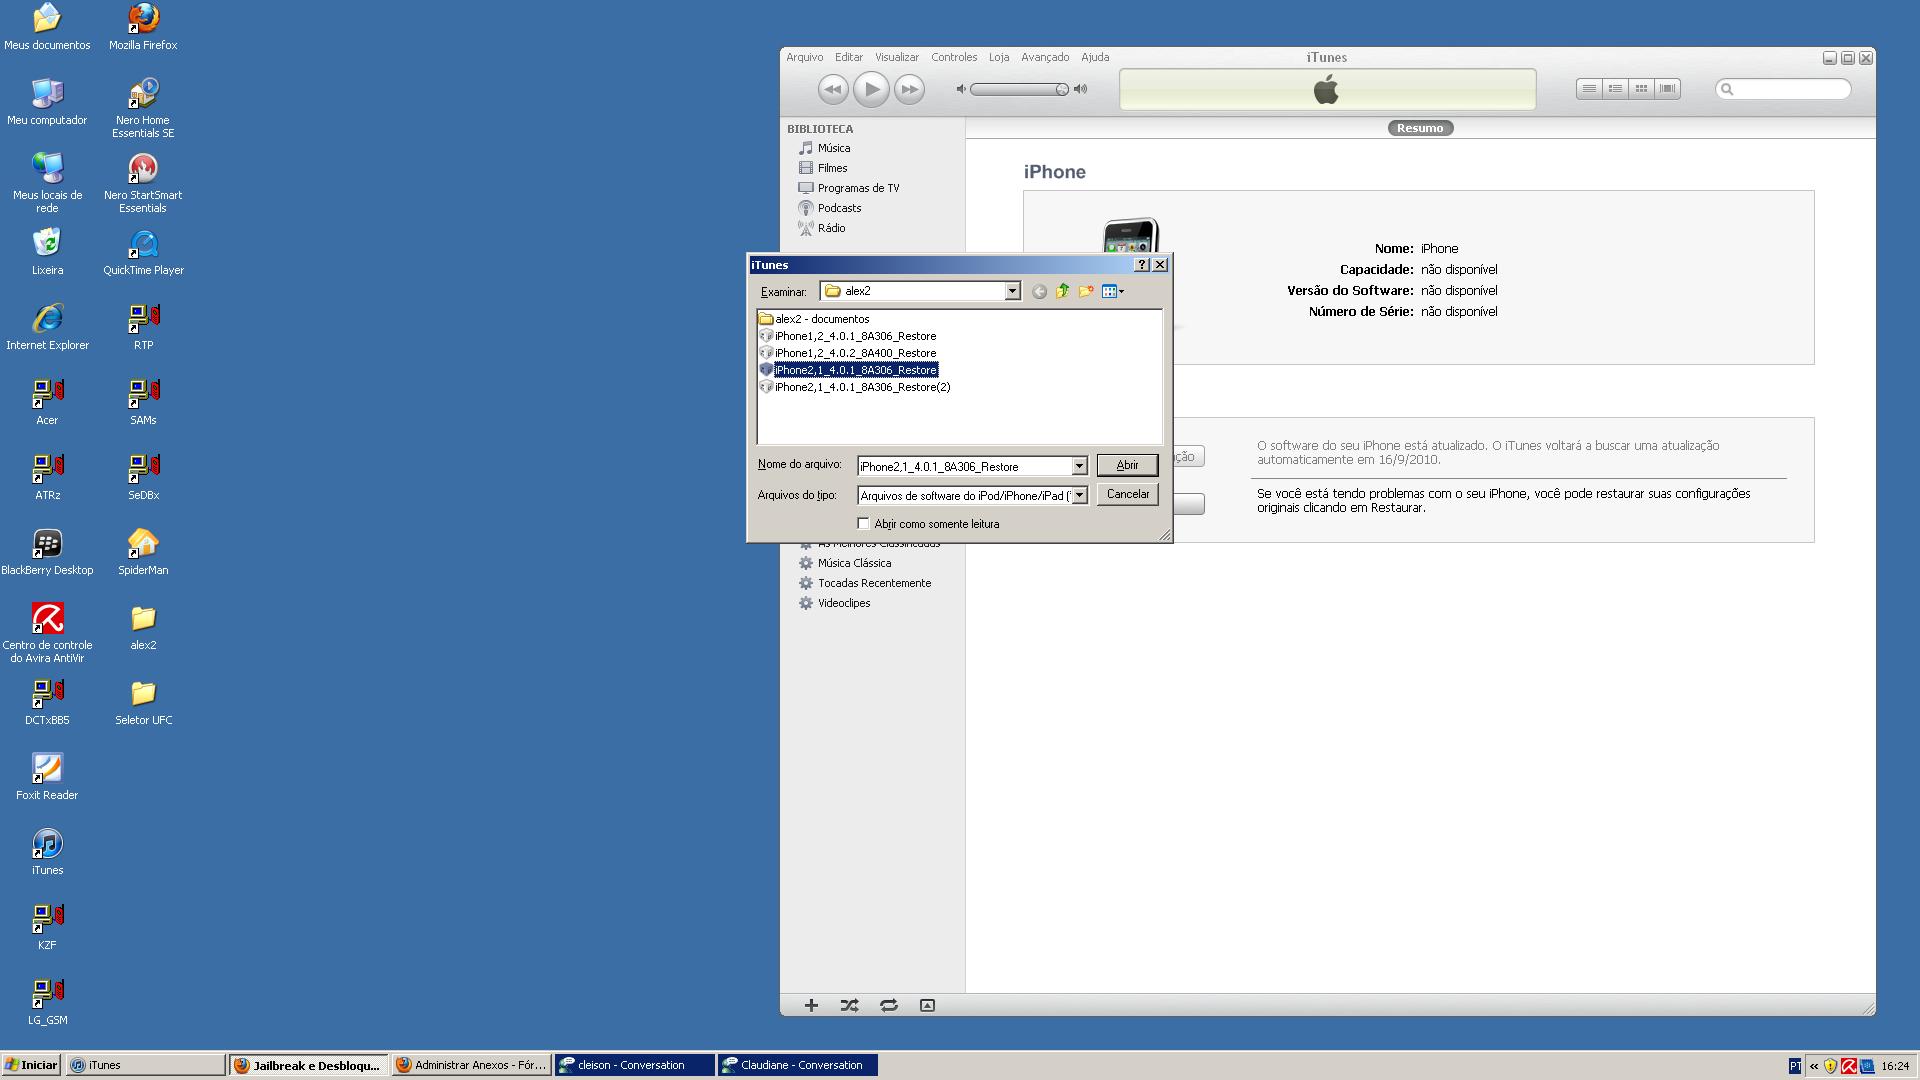This screenshot has height=1080, width=1920.
Task: Click the Cancelar button
Action: [1127, 494]
